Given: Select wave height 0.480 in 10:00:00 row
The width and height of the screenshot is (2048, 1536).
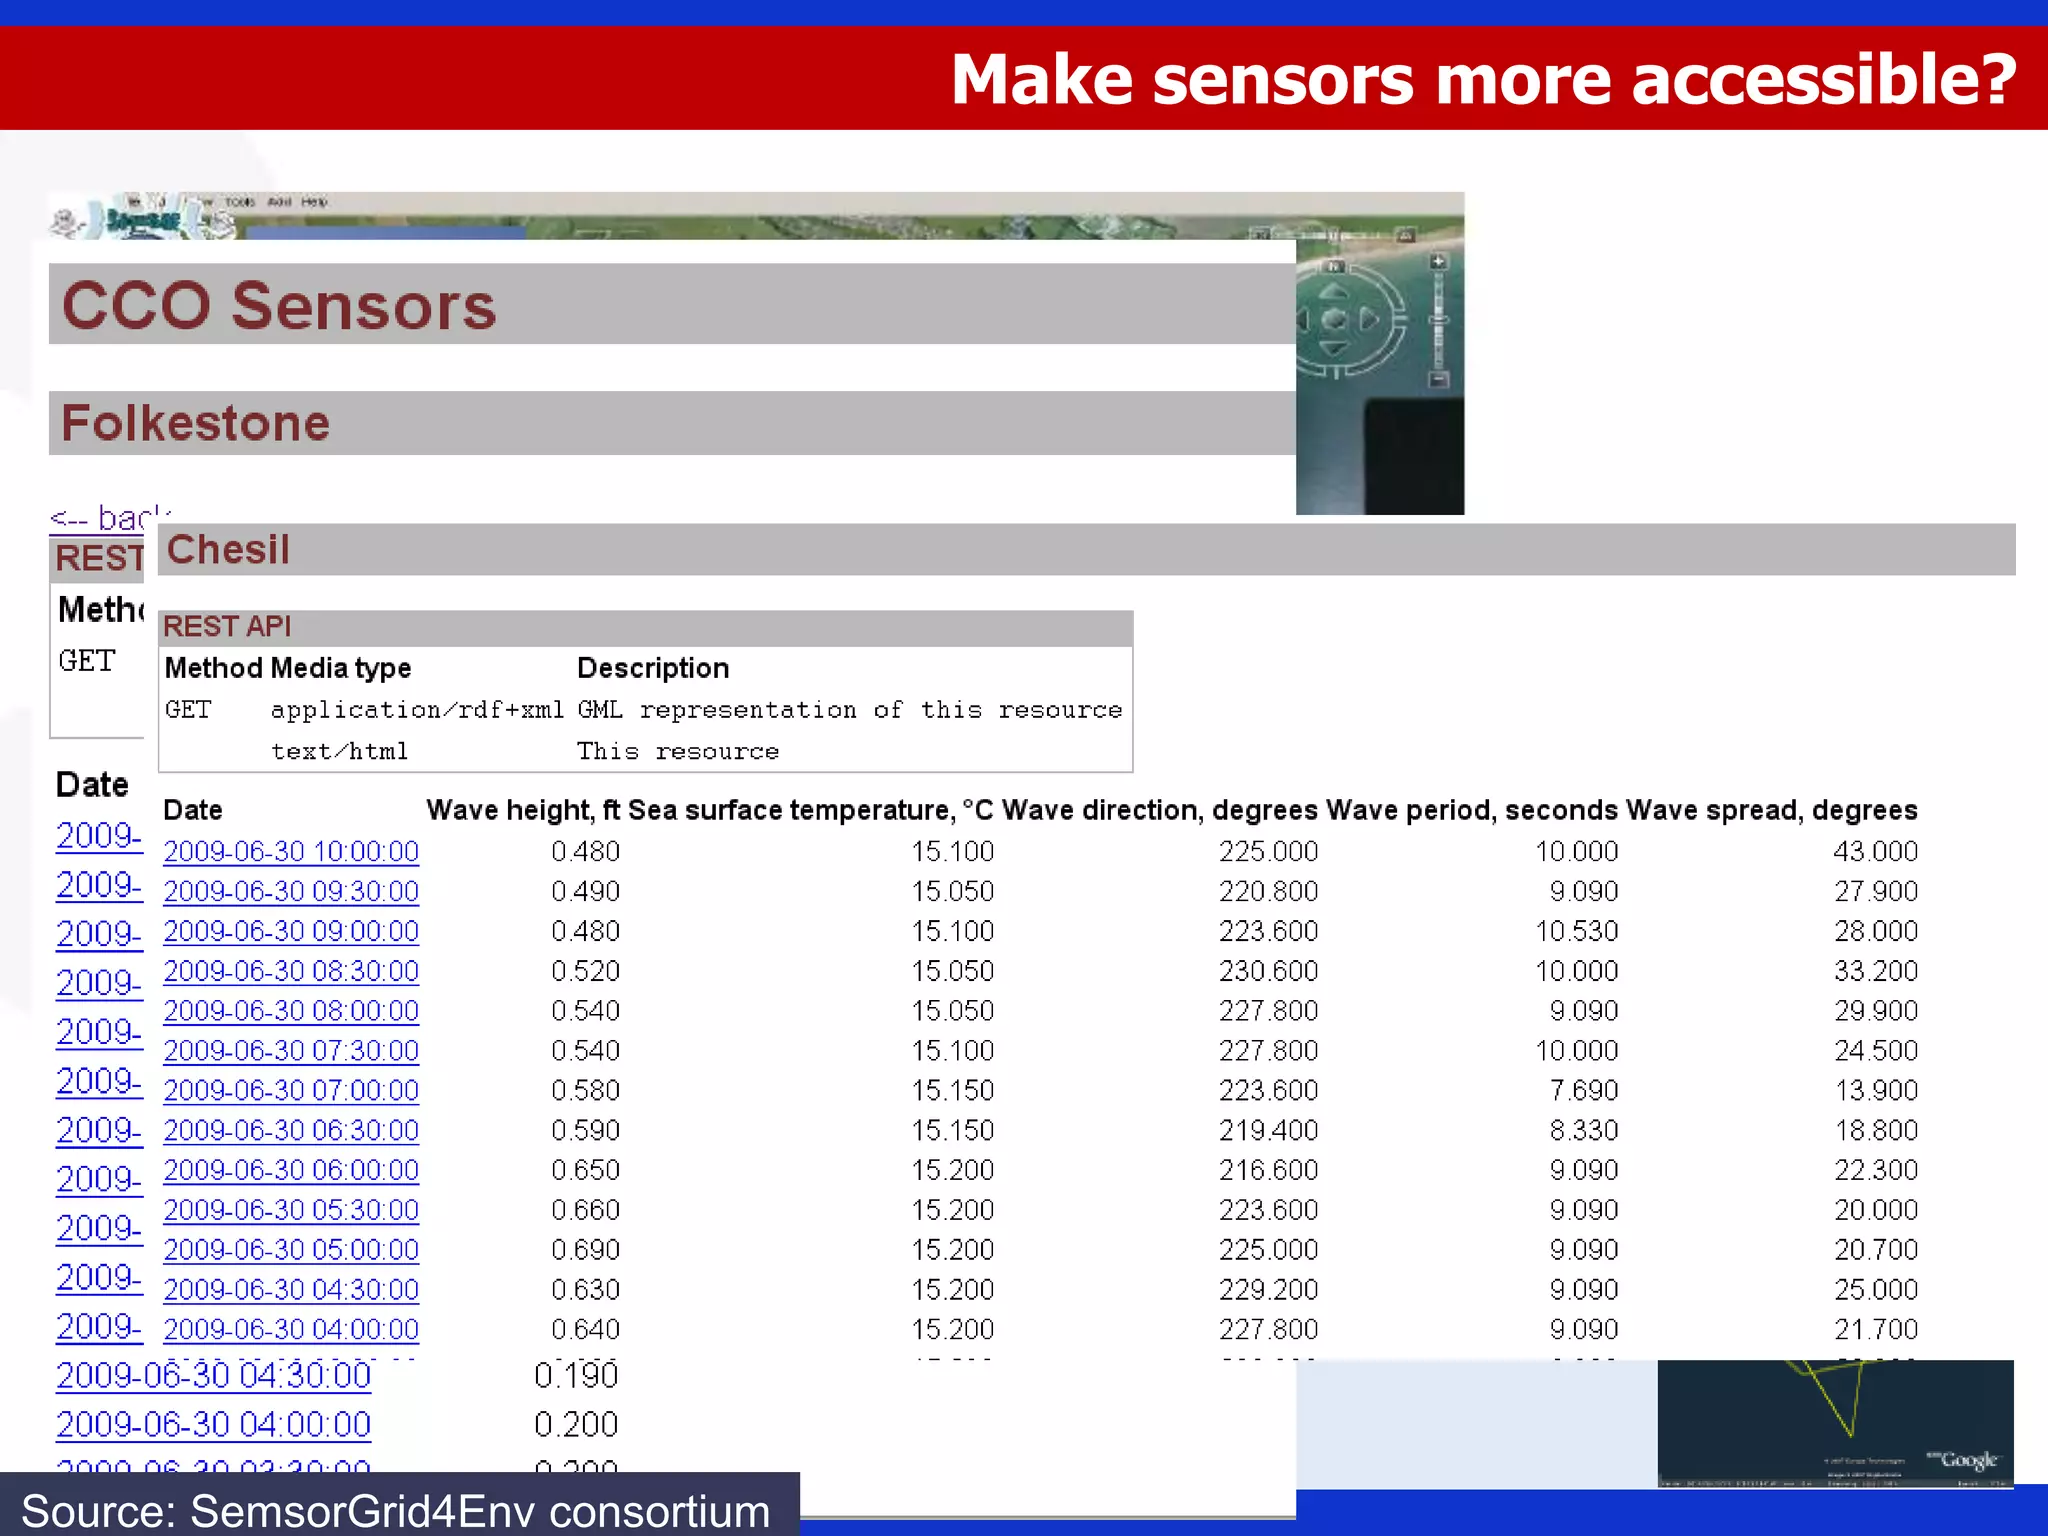Looking at the screenshot, I should 585,851.
